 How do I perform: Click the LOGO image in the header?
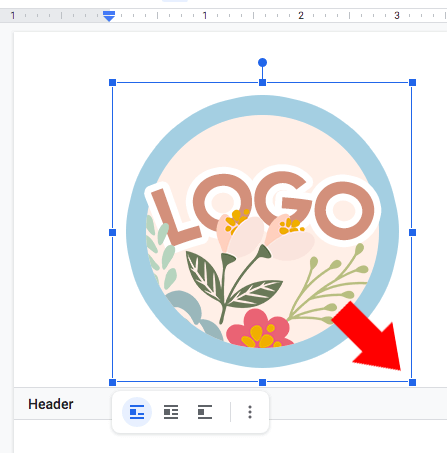point(262,232)
